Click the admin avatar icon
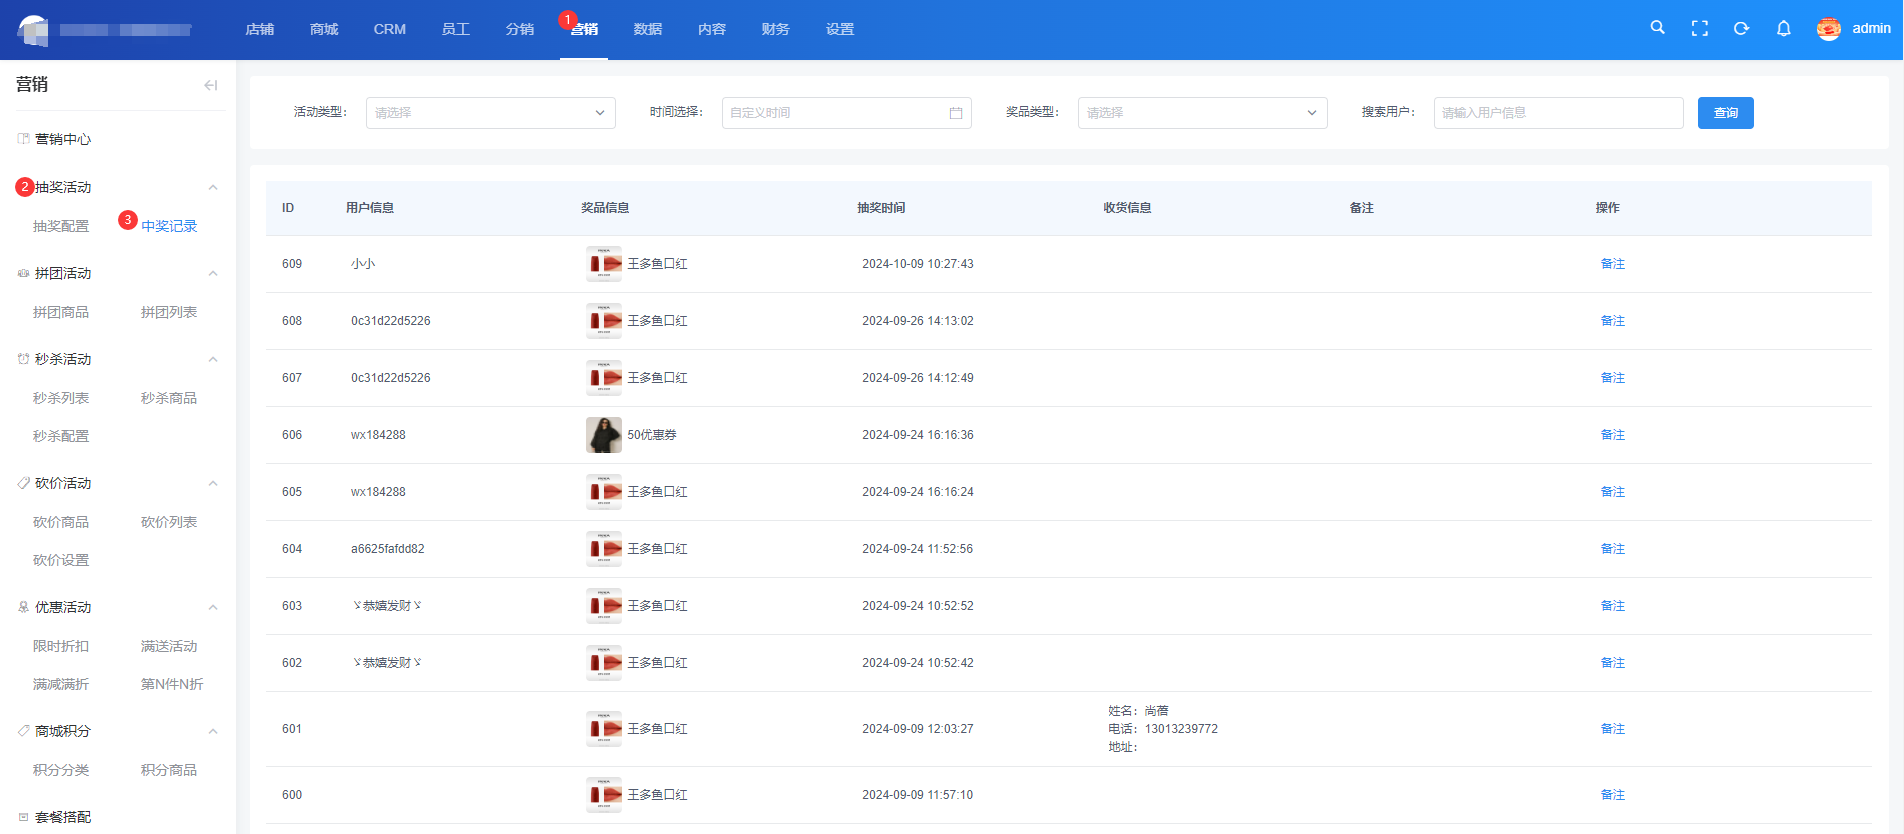The height and width of the screenshot is (834, 1904). coord(1829,29)
